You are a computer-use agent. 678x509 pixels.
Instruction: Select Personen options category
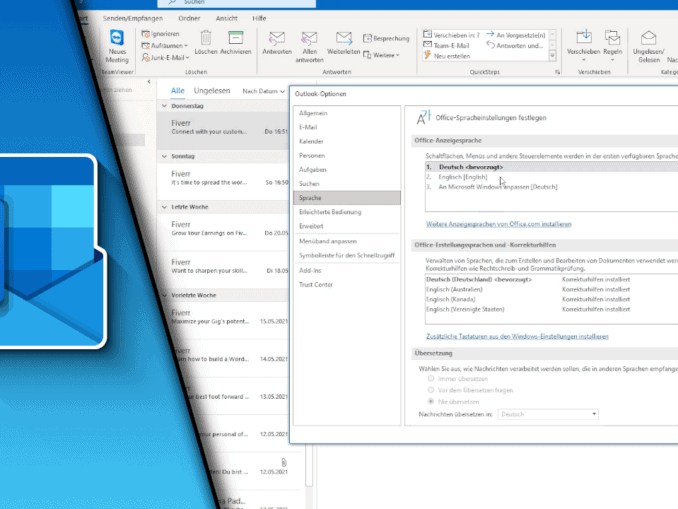pos(347,155)
